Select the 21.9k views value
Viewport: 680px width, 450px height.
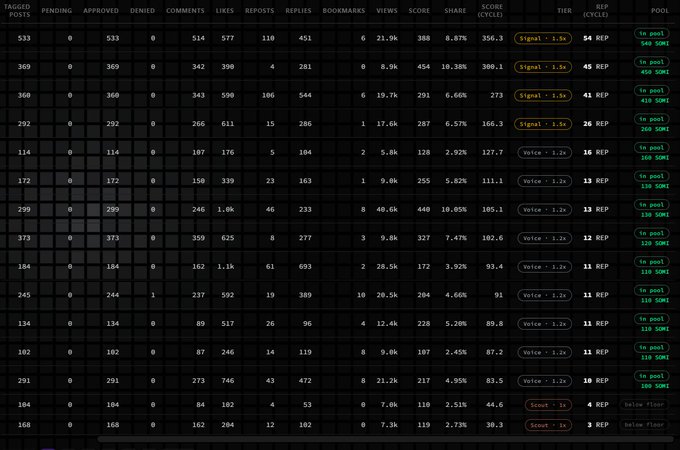coord(387,38)
